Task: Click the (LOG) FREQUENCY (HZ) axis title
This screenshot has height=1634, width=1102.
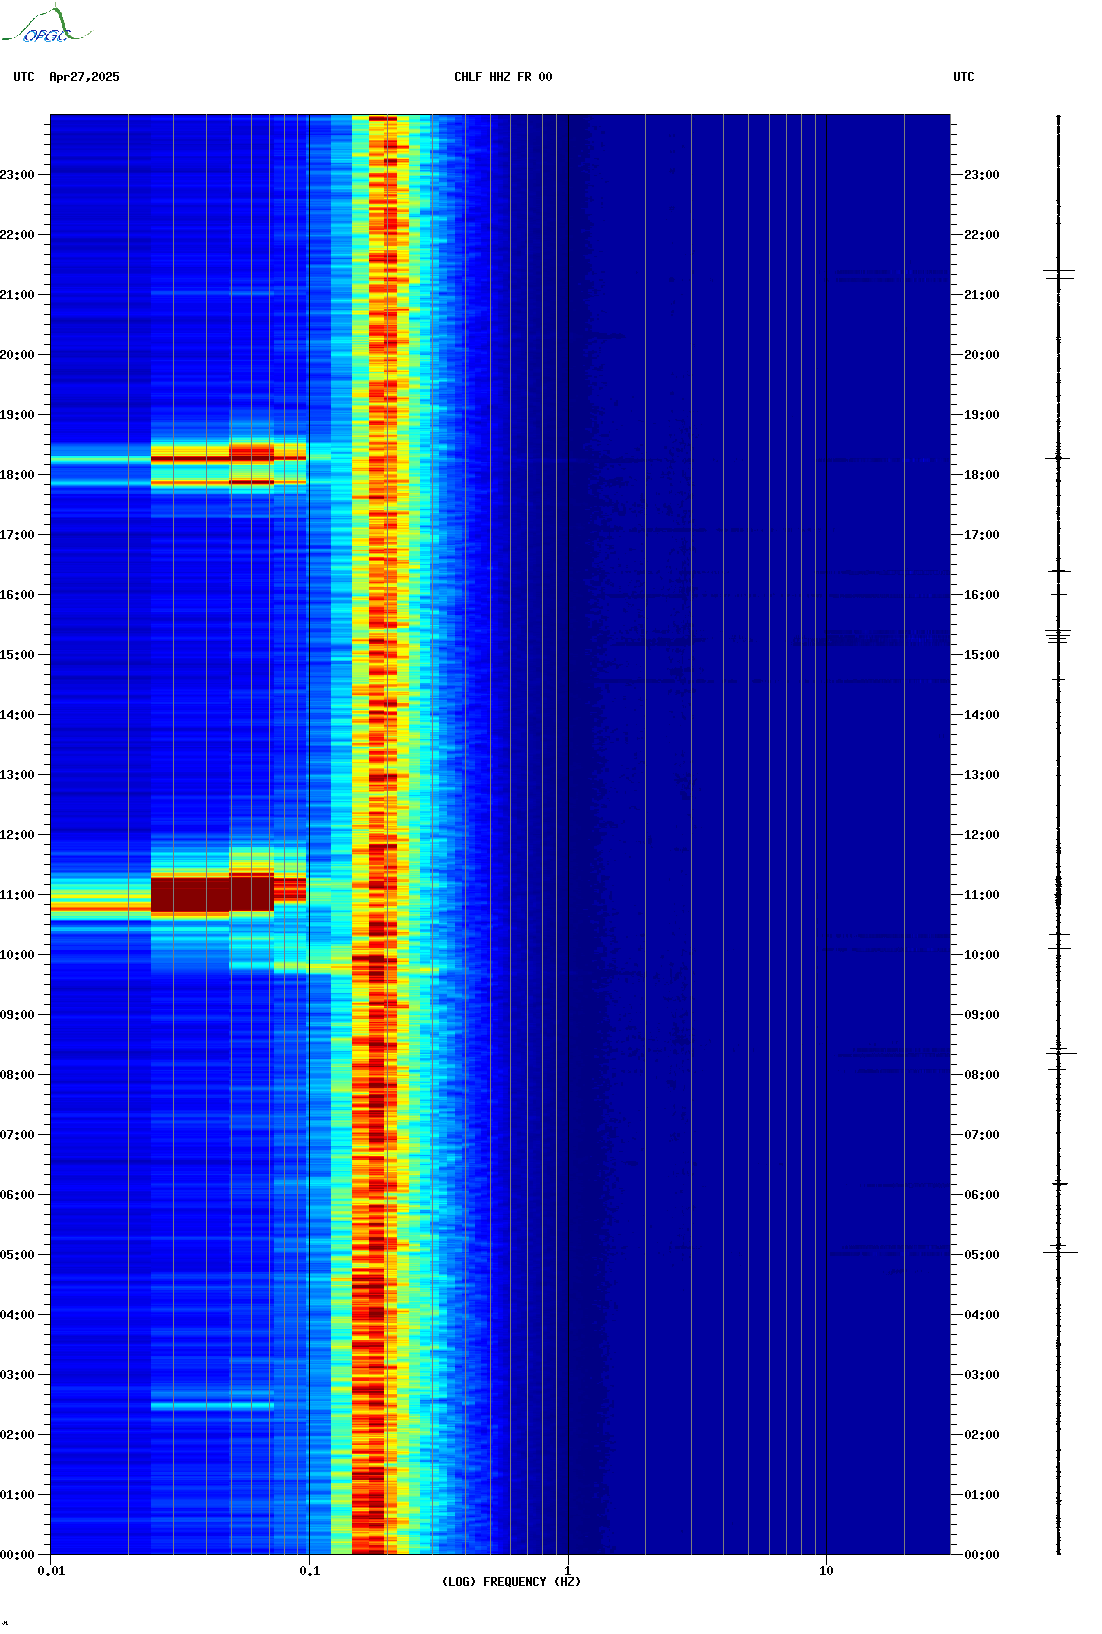Action: tap(511, 1582)
